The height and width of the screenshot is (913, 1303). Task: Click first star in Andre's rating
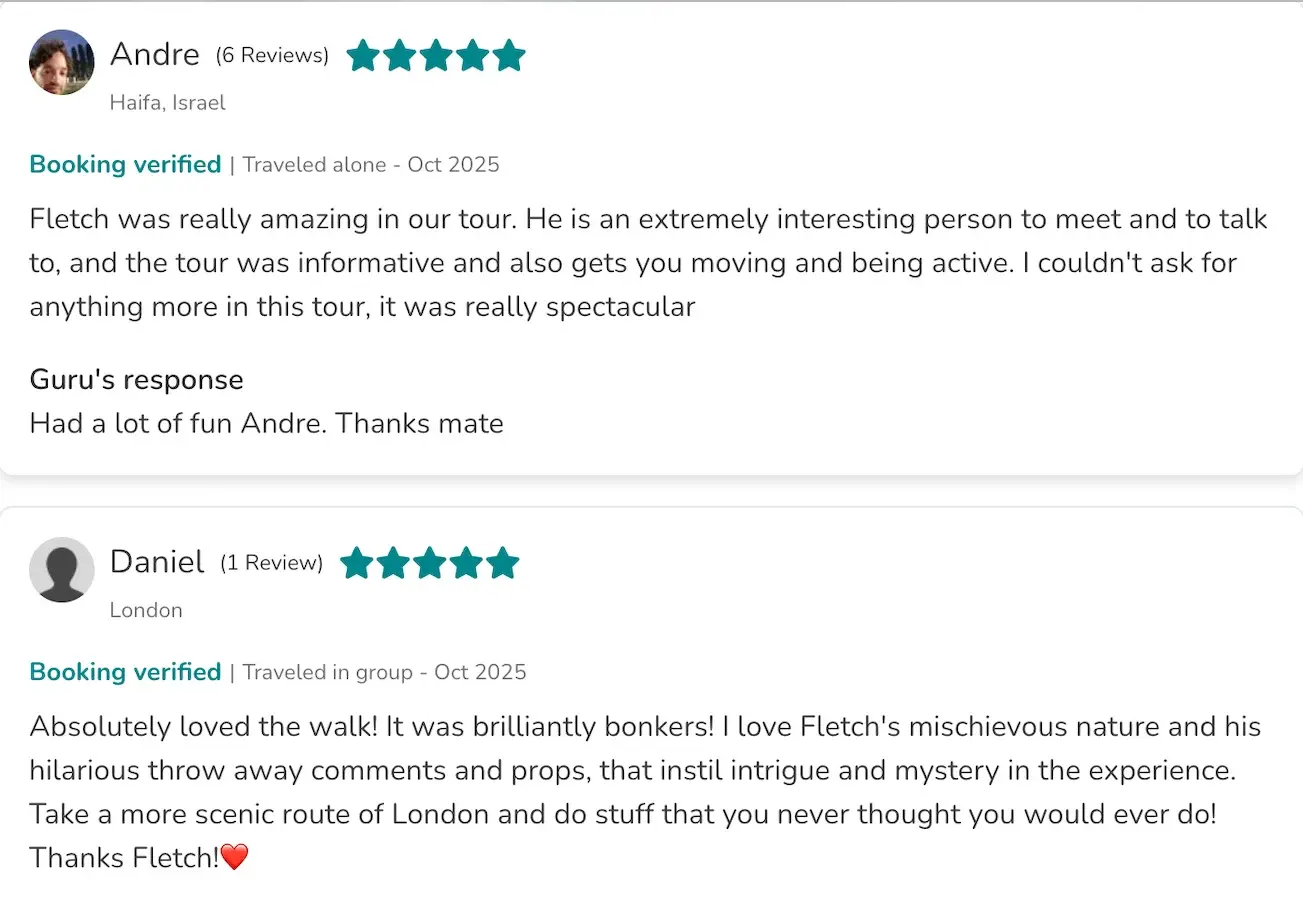[362, 56]
